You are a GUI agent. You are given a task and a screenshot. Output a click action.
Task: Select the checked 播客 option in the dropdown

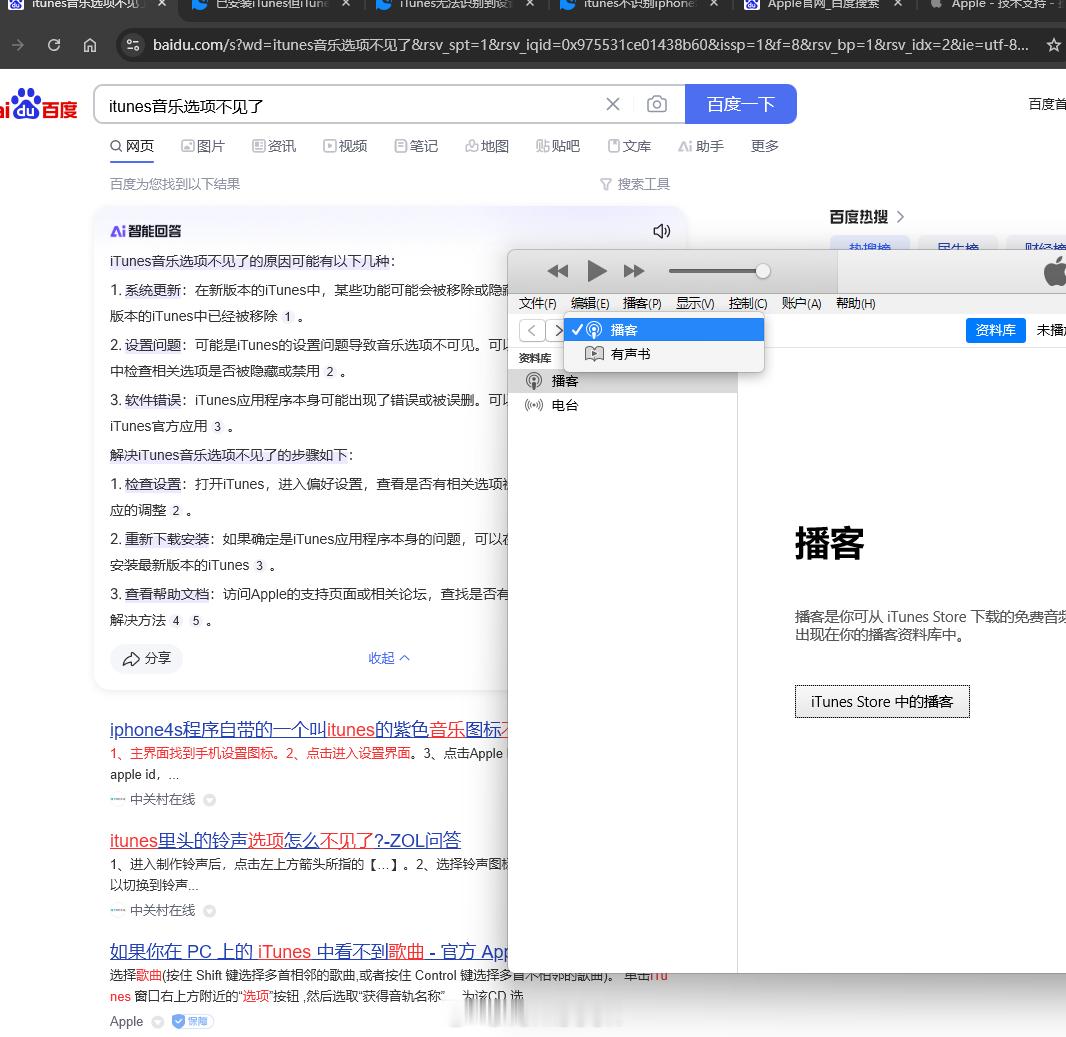point(664,330)
